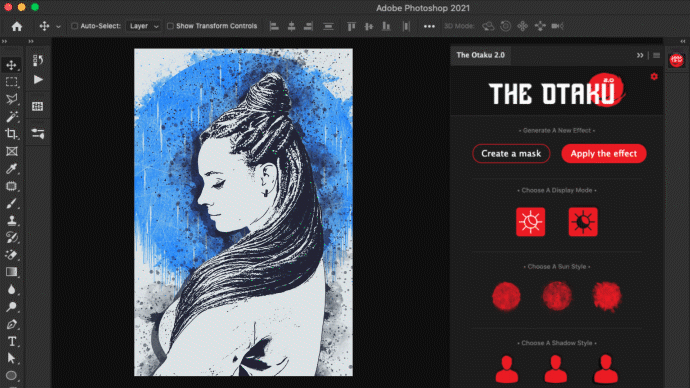Pick the first sun style swatch

tap(506, 296)
